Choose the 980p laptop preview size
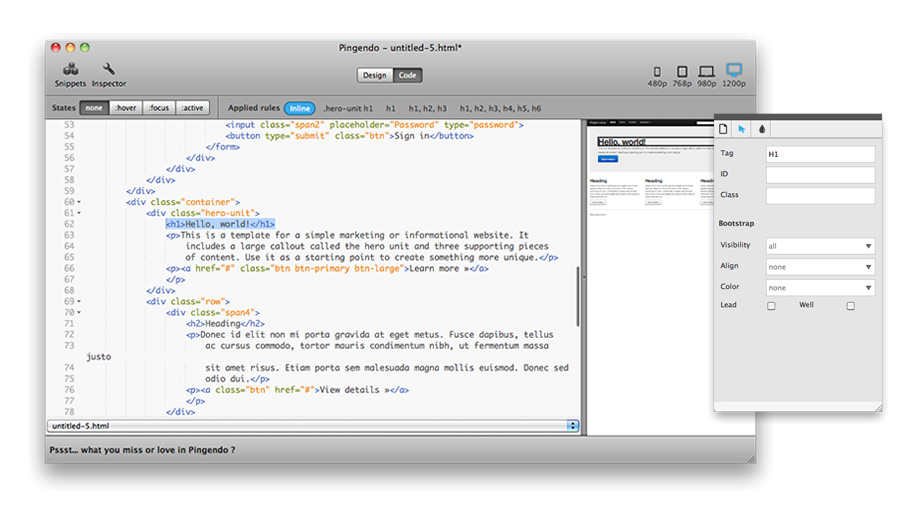Image resolution: width=923 pixels, height=518 pixels. coord(707,75)
